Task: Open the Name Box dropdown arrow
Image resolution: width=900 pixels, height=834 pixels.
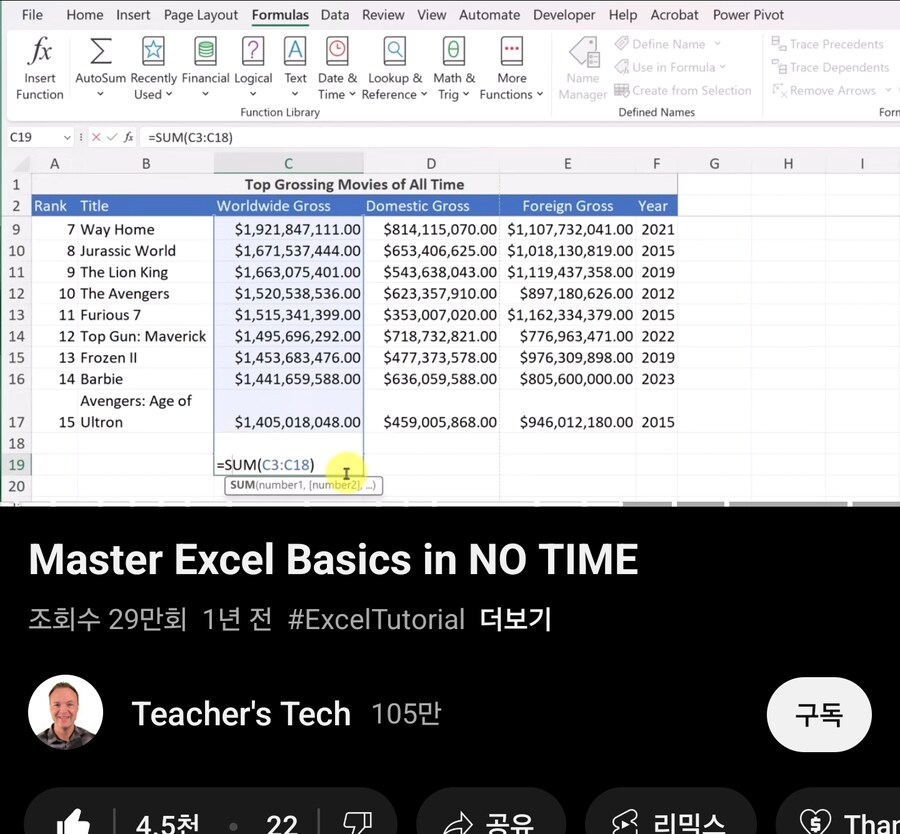Action: [x=67, y=137]
